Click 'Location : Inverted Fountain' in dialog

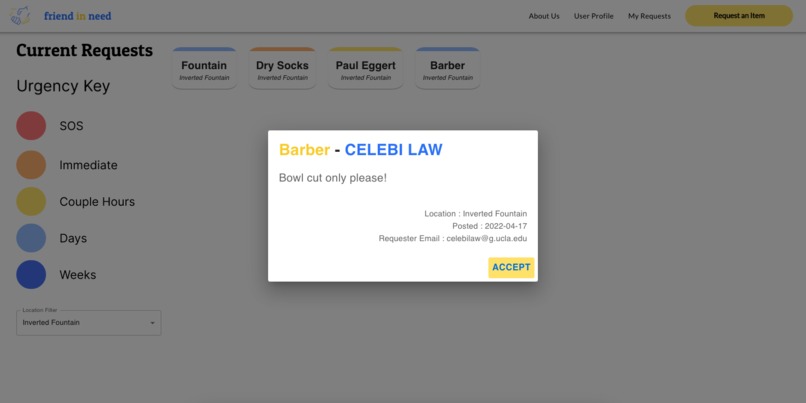point(475,214)
